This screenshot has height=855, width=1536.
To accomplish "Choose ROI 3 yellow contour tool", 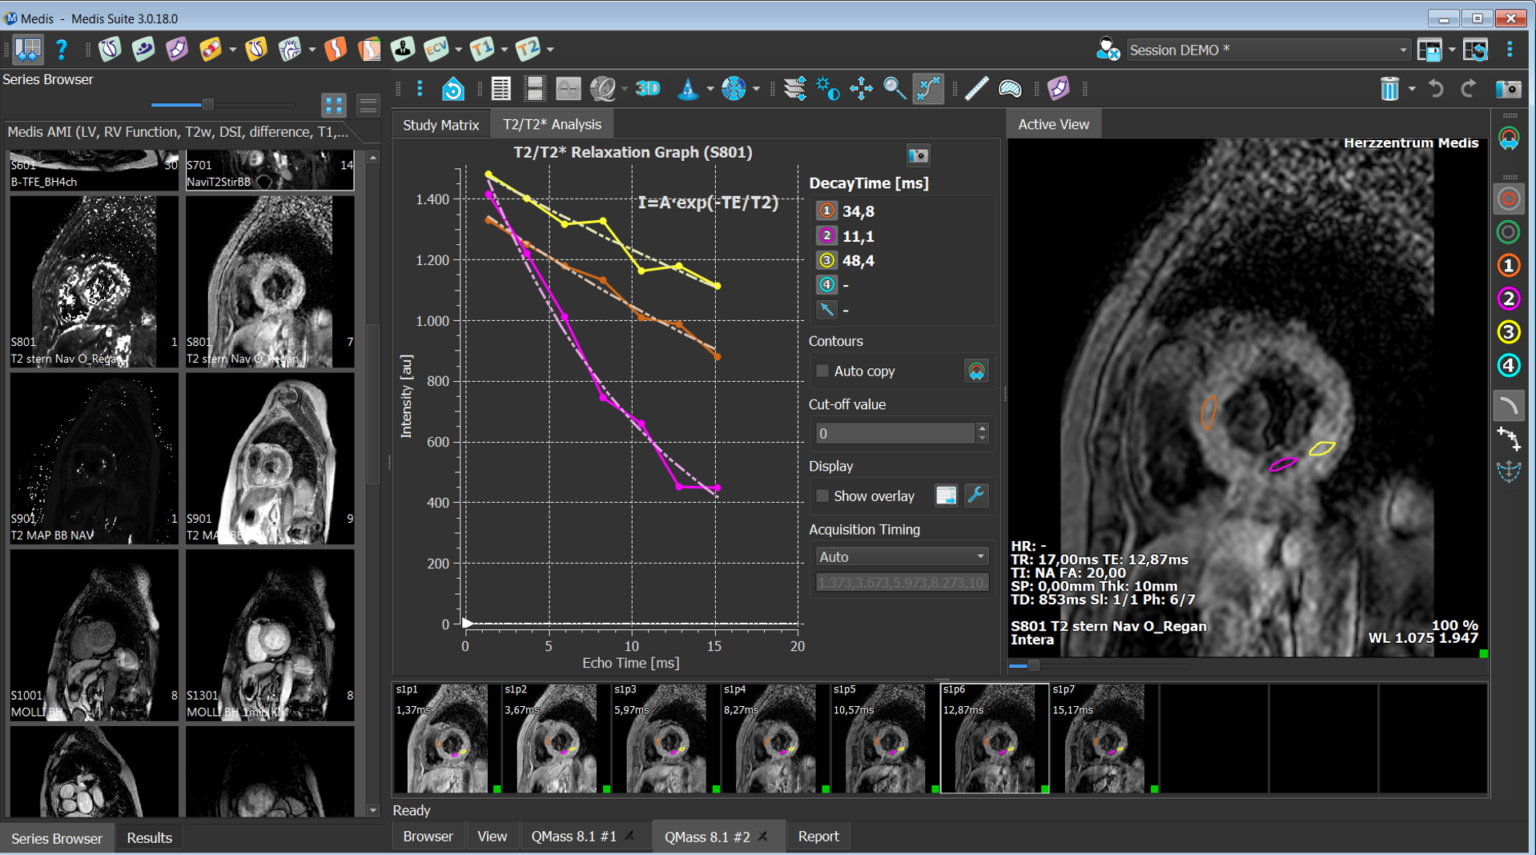I will 1508,332.
